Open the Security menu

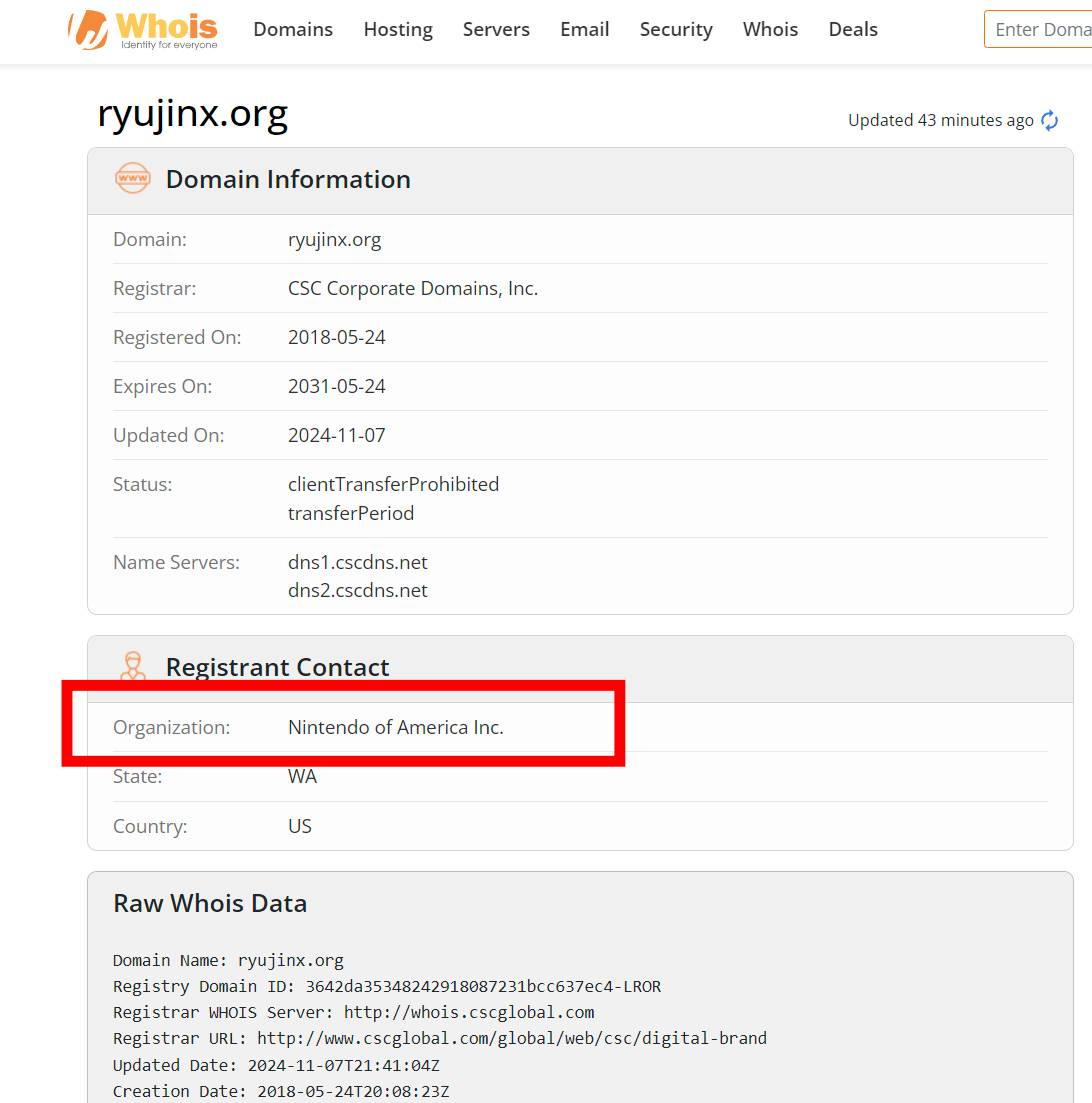675,30
